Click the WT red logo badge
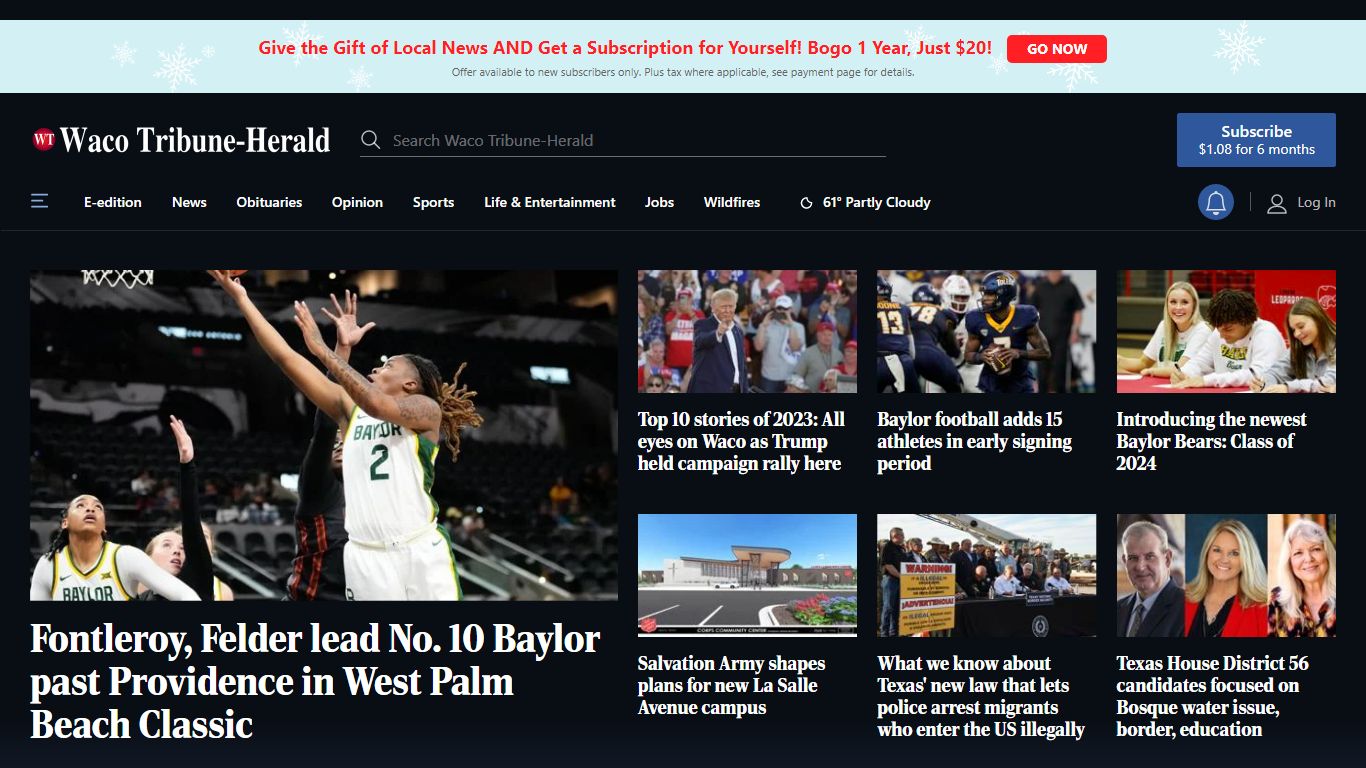This screenshot has width=1366, height=768. 43,140
